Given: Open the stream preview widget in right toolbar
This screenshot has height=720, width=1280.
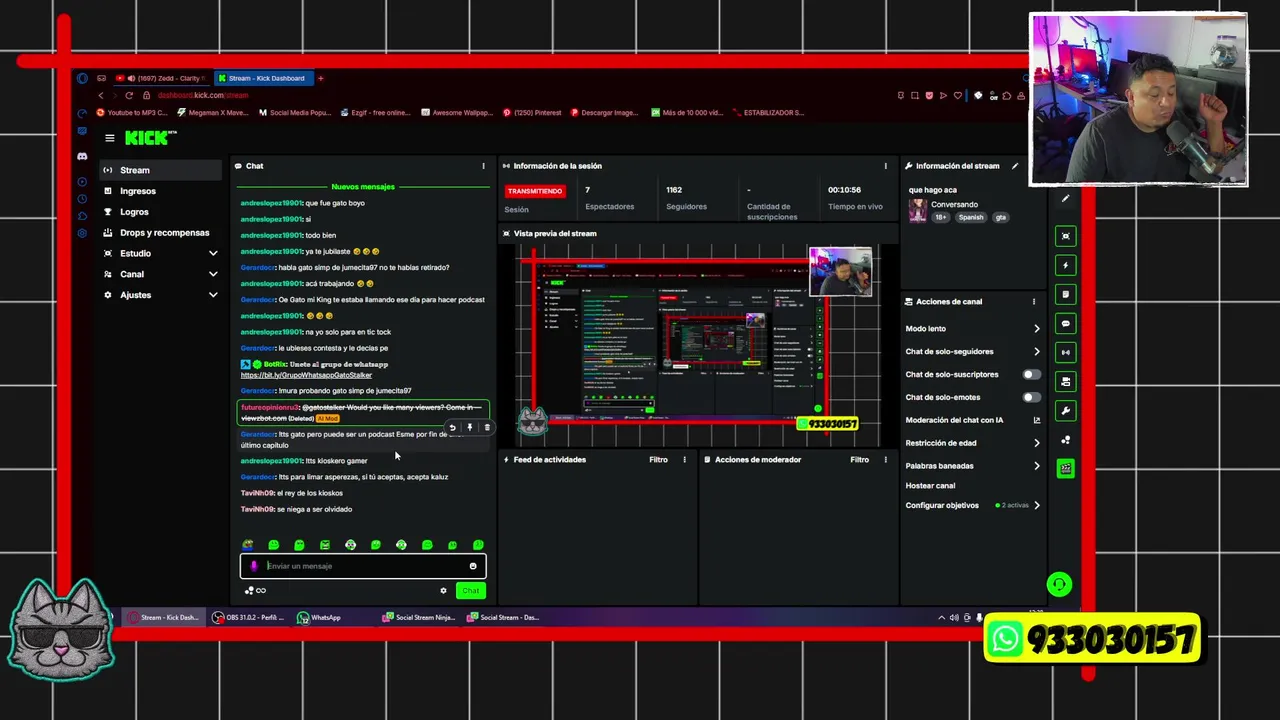Looking at the screenshot, I should click(x=1066, y=236).
